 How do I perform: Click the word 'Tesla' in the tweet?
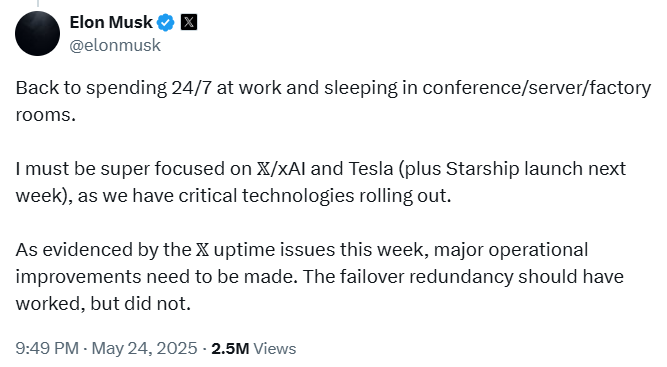click(x=371, y=169)
